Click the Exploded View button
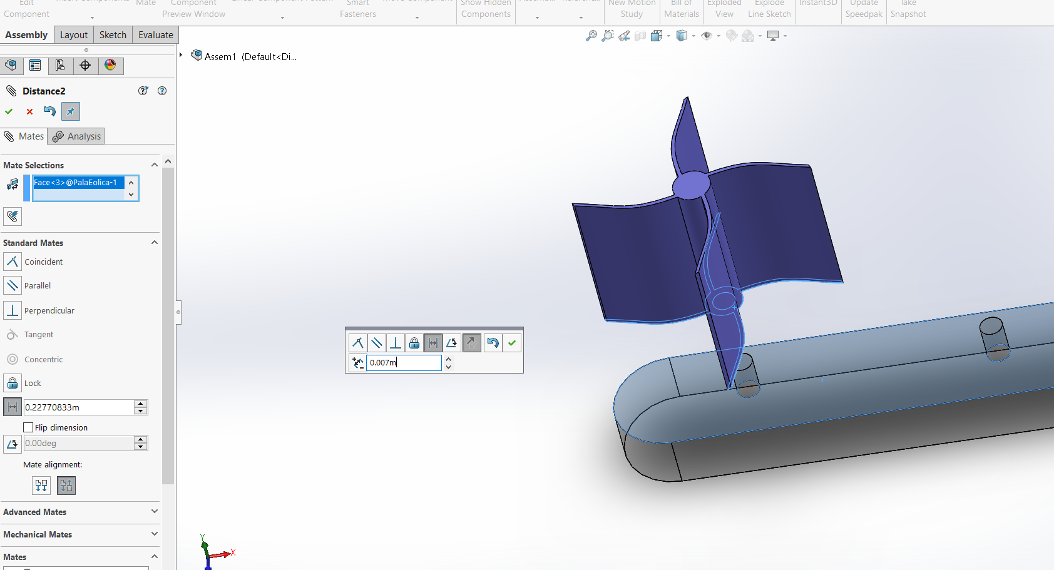Screen dimensions: 1054x570 tap(724, 9)
